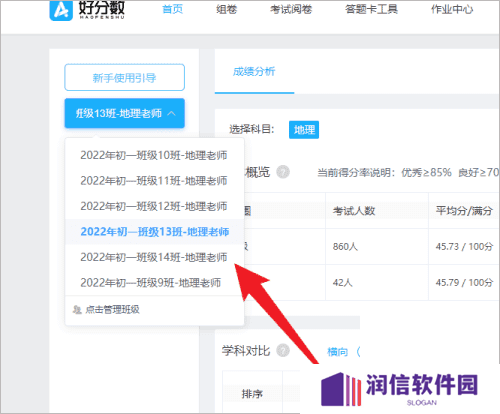Image resolution: width=500 pixels, height=414 pixels.
Task: Select the 地理 subject tag
Action: coord(304,130)
